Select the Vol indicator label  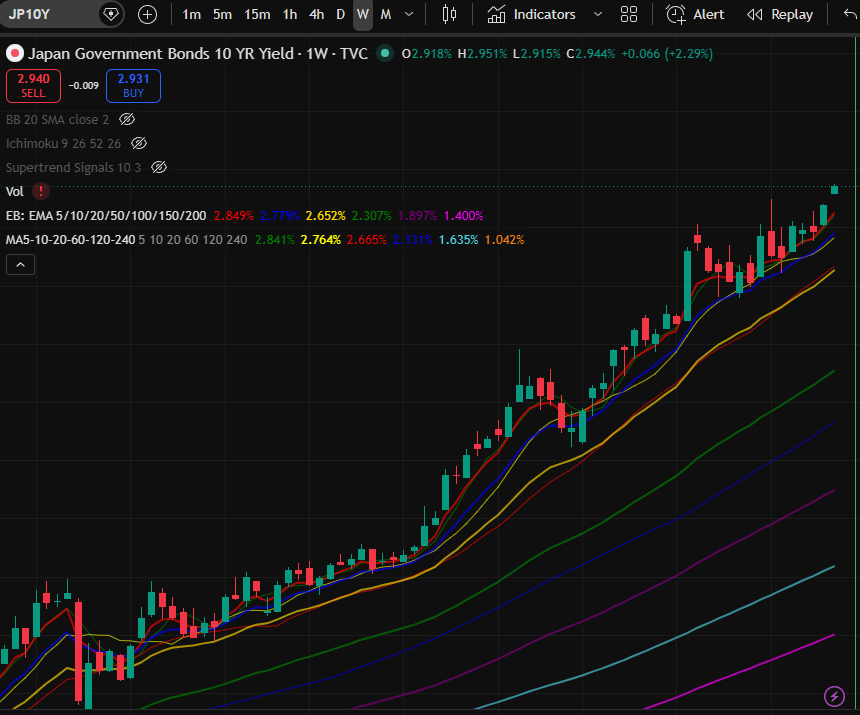[x=15, y=192]
